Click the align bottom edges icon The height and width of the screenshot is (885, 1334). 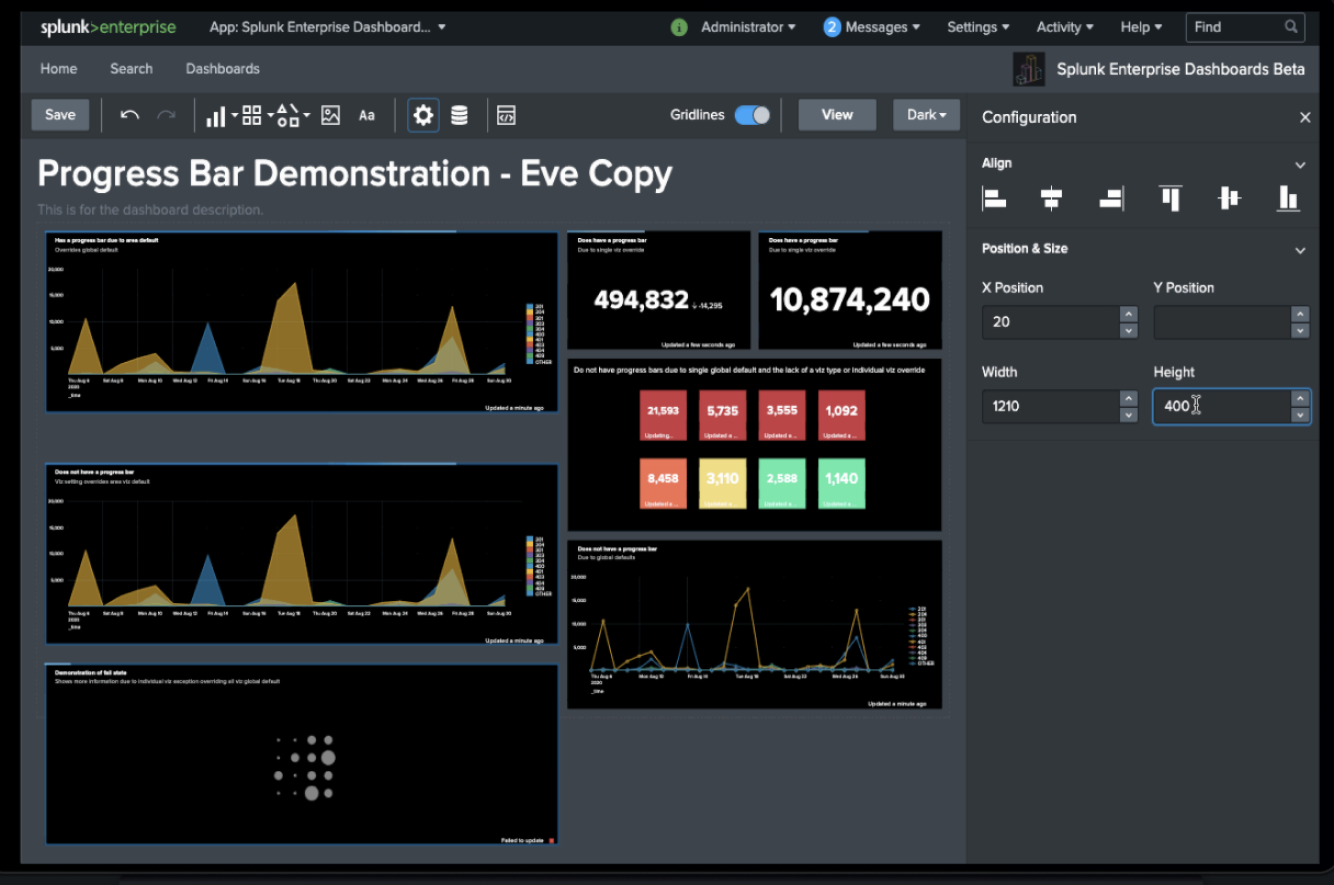tap(1288, 198)
